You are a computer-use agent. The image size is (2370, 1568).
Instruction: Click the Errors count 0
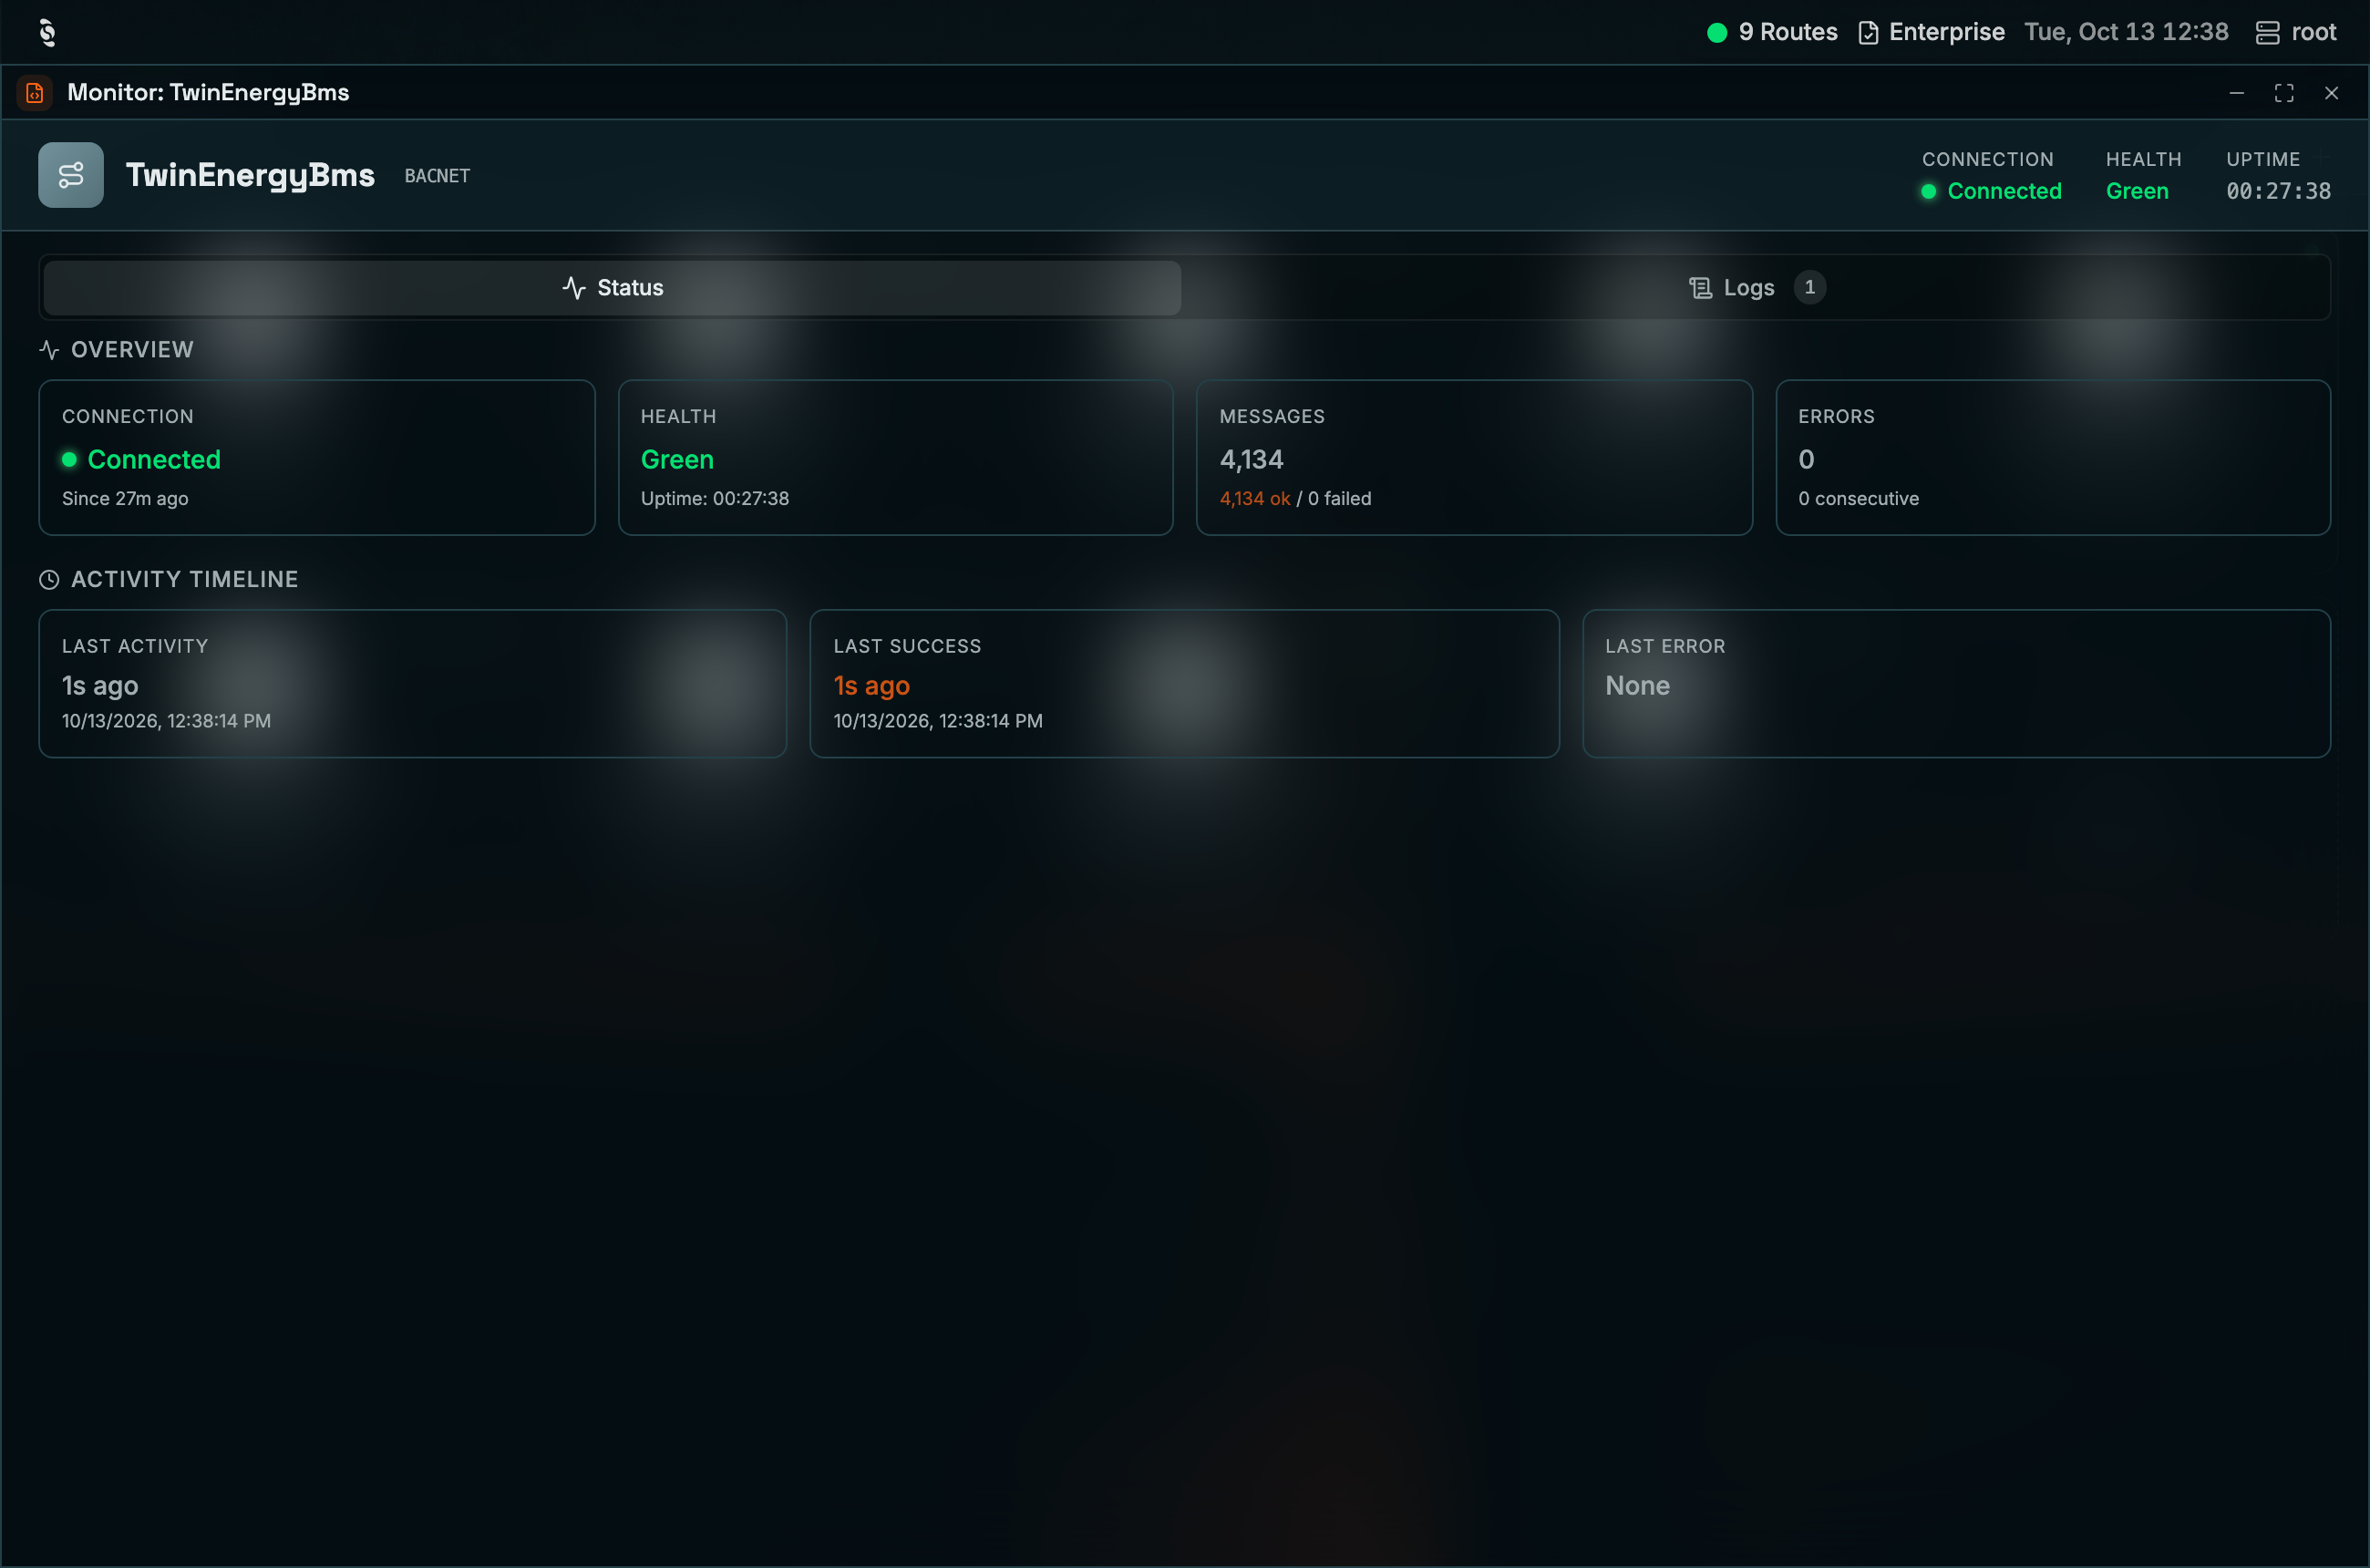(1806, 460)
